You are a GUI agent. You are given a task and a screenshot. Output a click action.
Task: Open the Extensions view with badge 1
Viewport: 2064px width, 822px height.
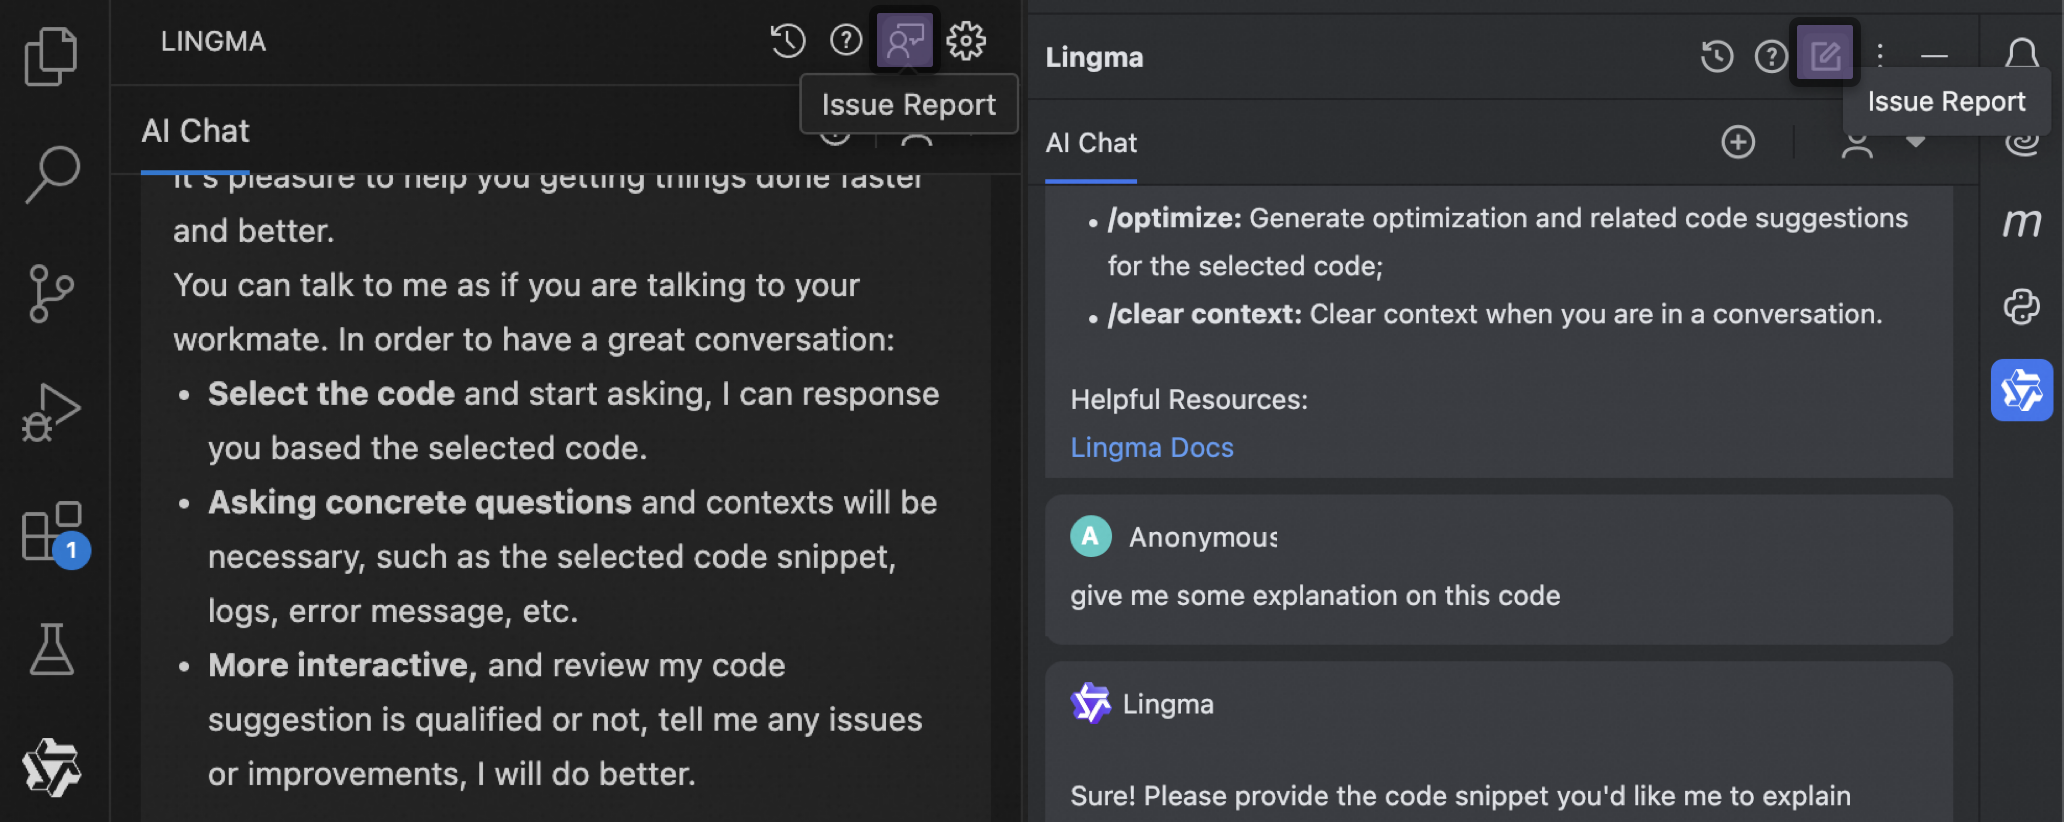pos(54,533)
